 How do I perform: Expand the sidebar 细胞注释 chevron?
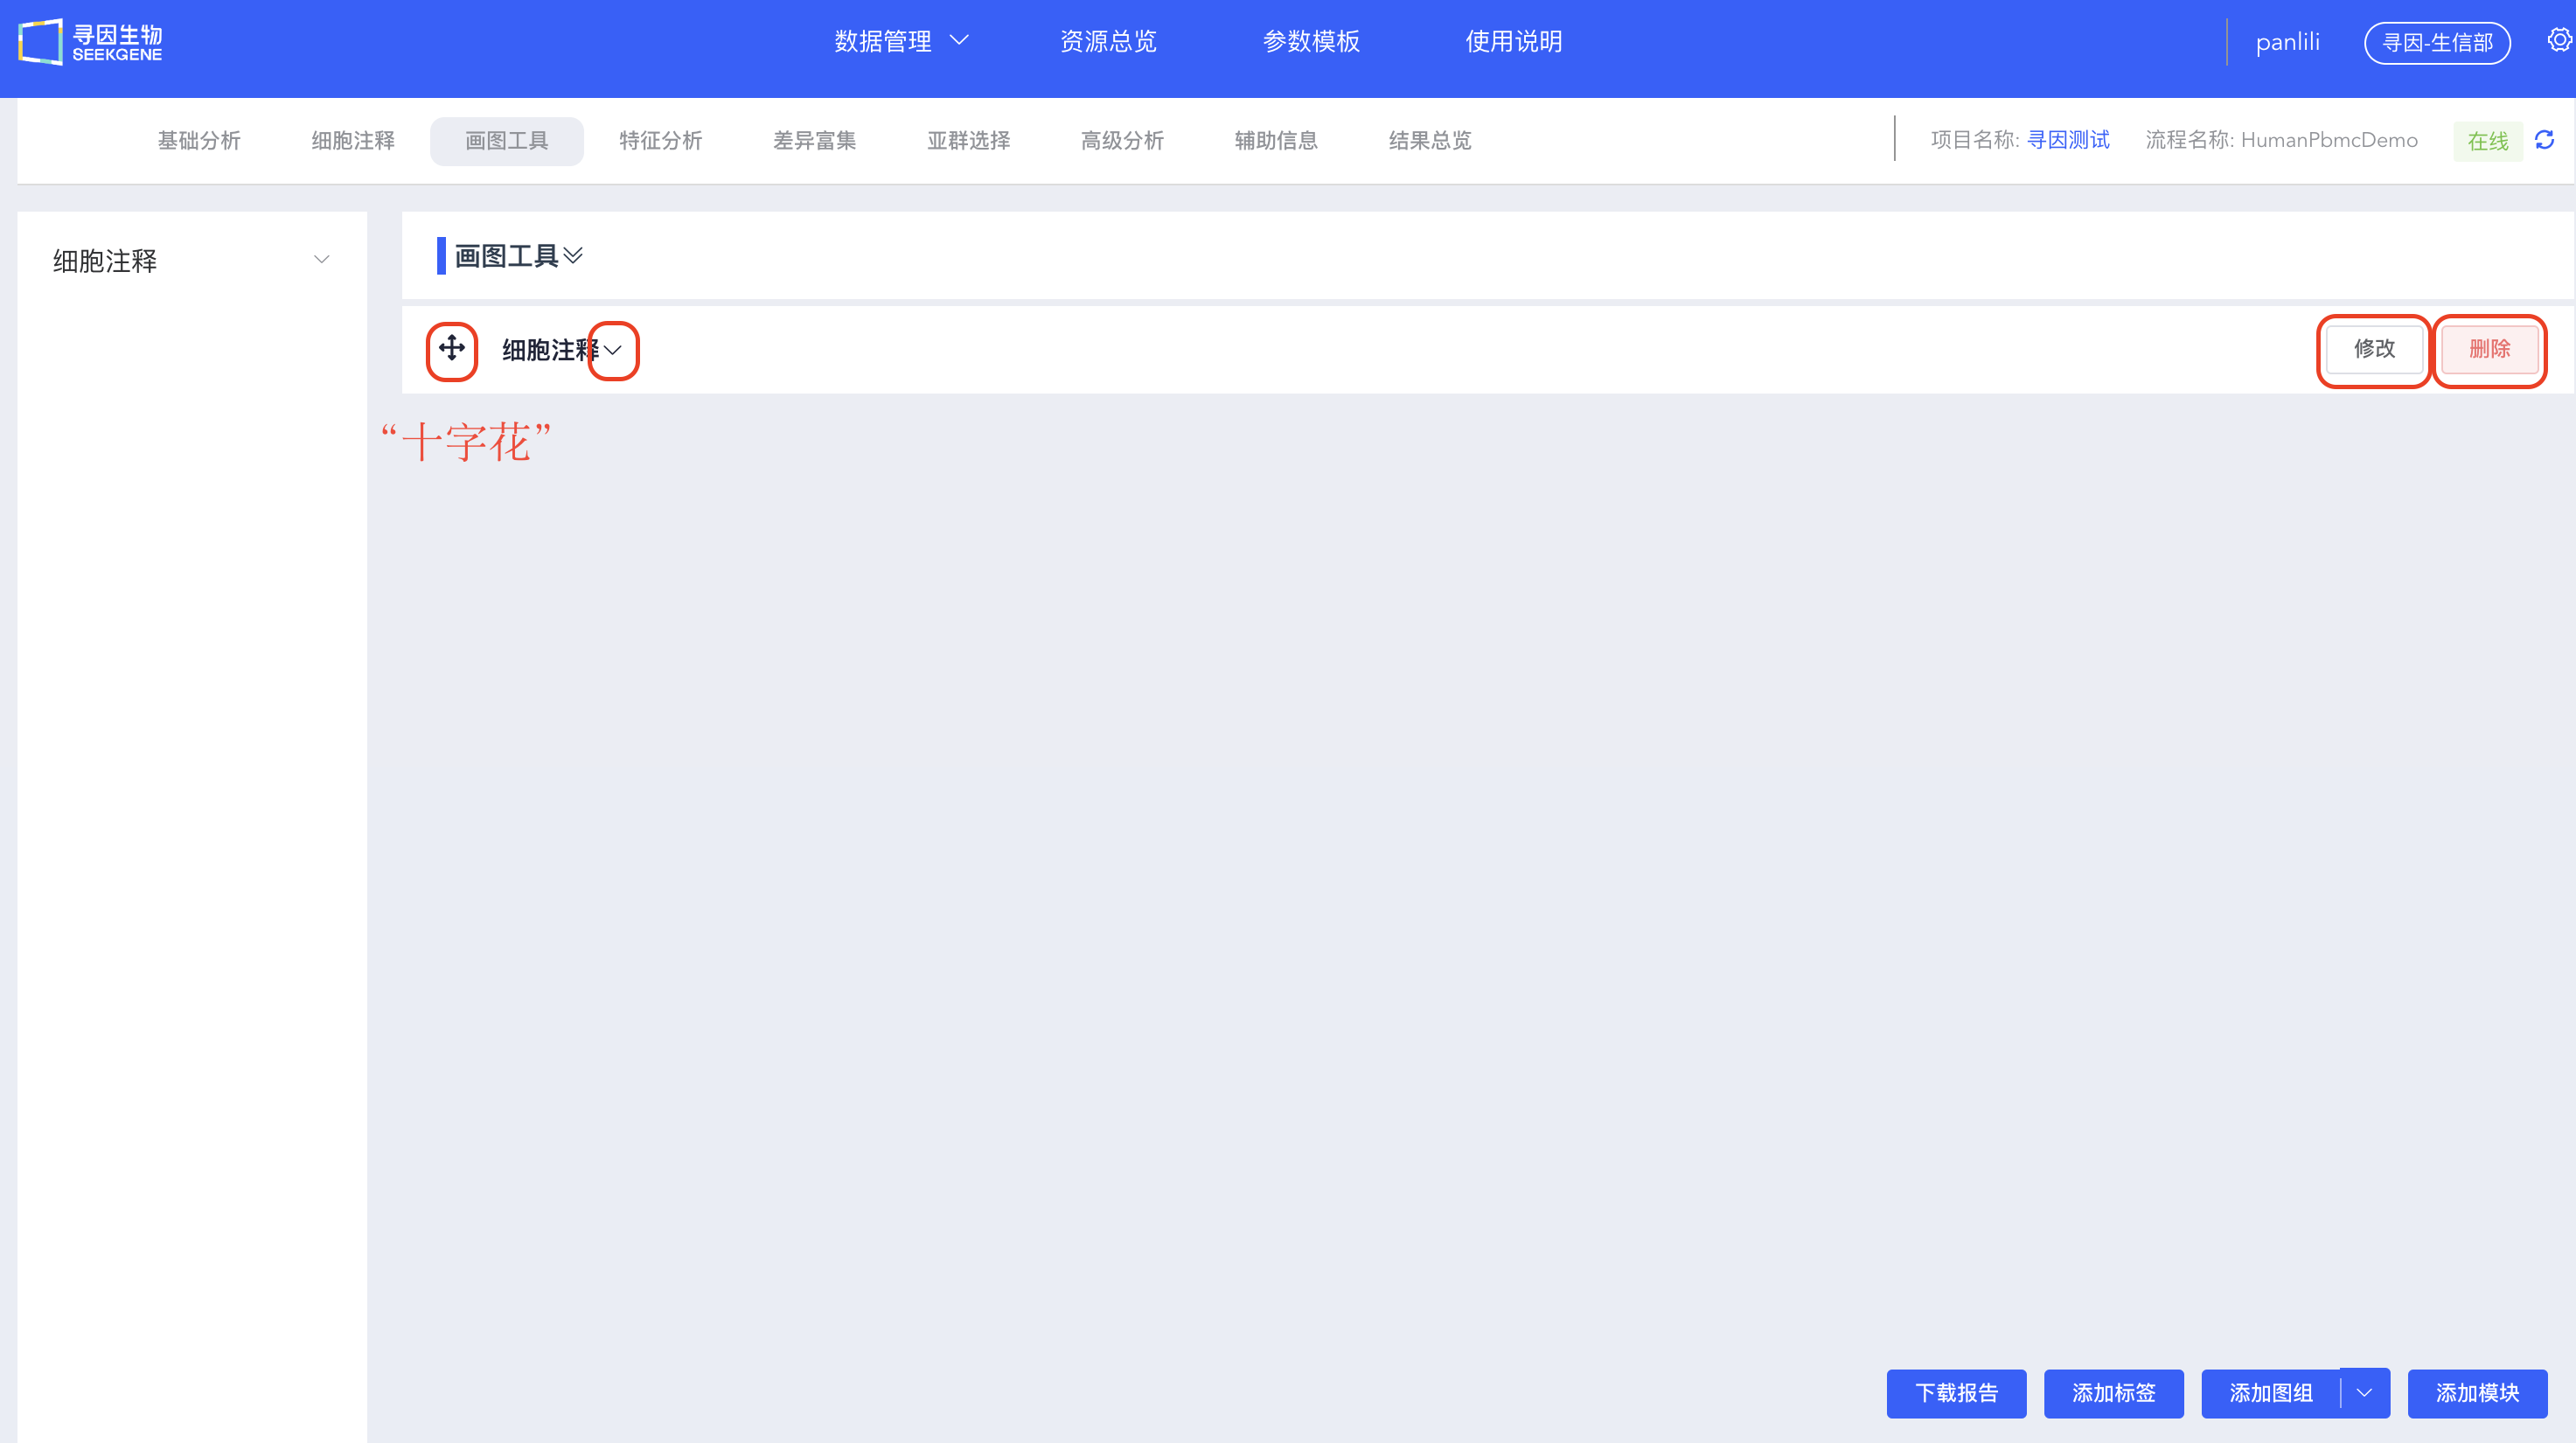coord(322,260)
